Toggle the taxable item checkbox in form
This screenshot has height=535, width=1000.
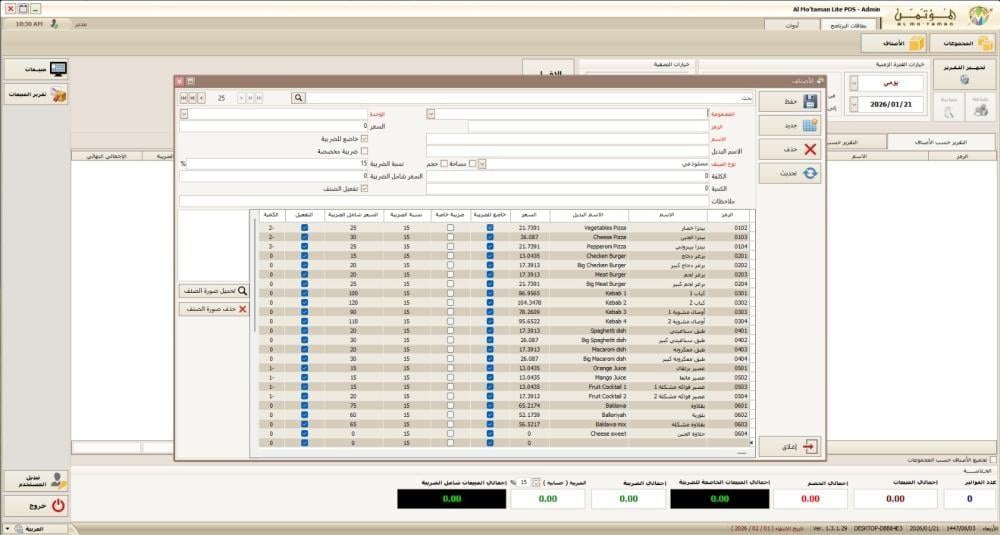364,138
